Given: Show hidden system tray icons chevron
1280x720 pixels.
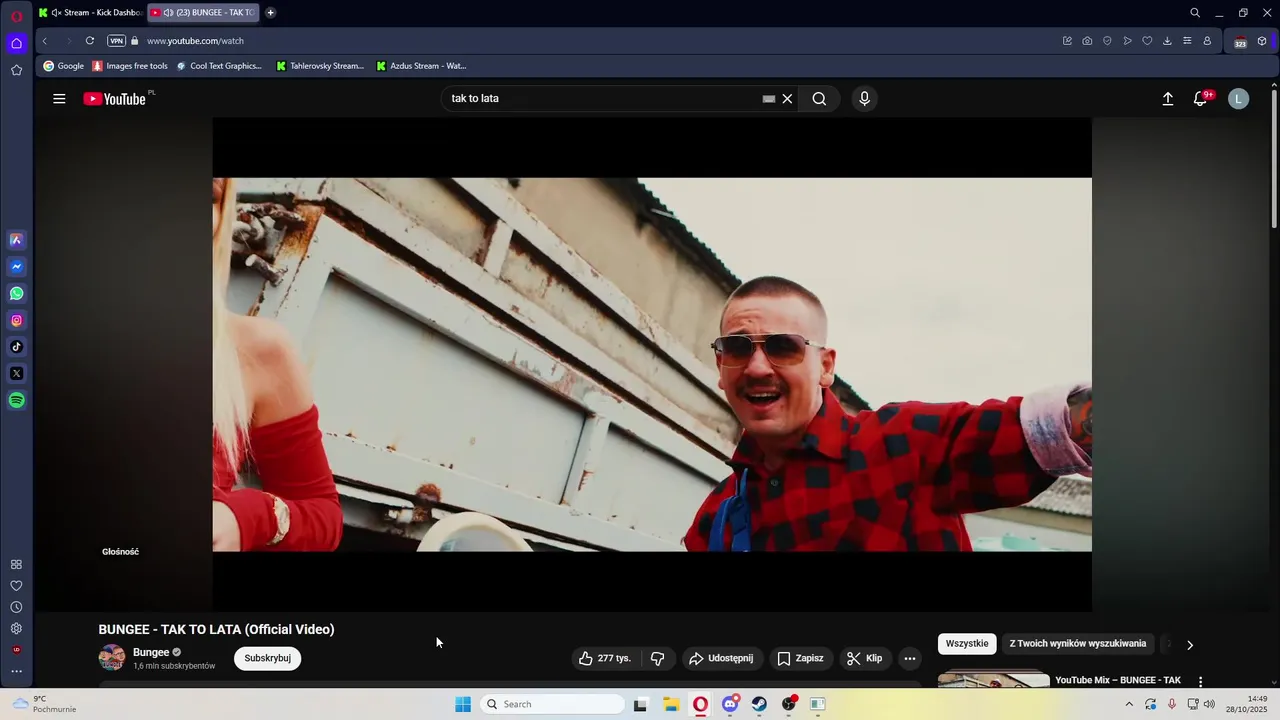Looking at the screenshot, I should coord(1129,704).
